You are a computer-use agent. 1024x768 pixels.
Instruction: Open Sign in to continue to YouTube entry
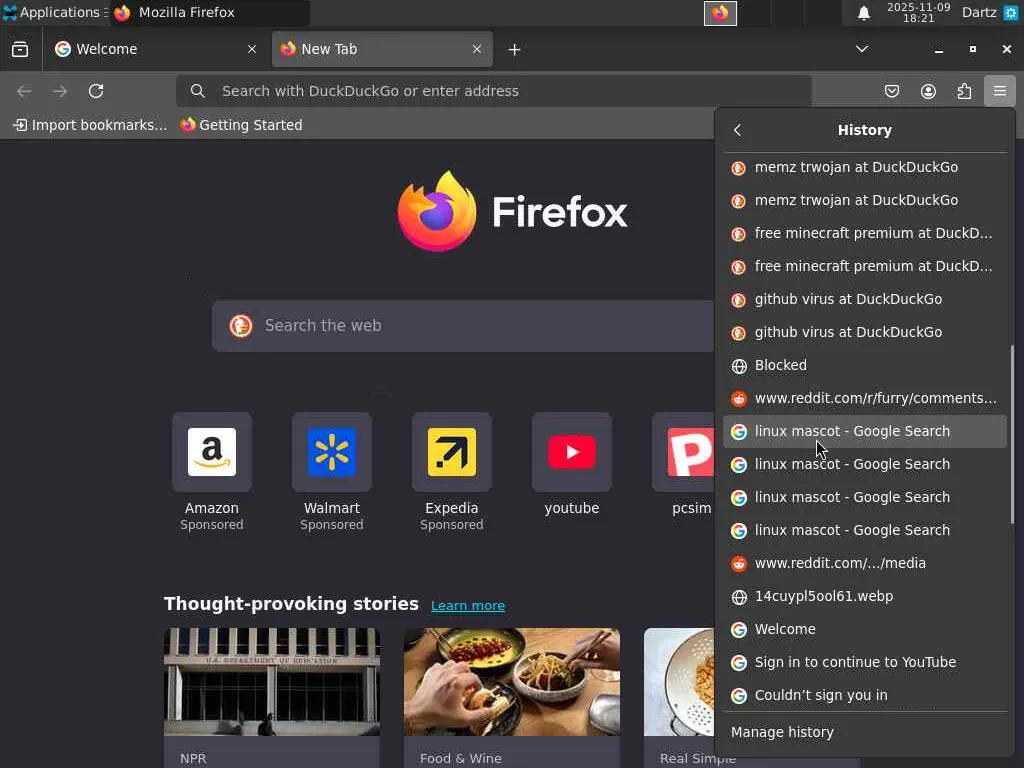[865, 662]
